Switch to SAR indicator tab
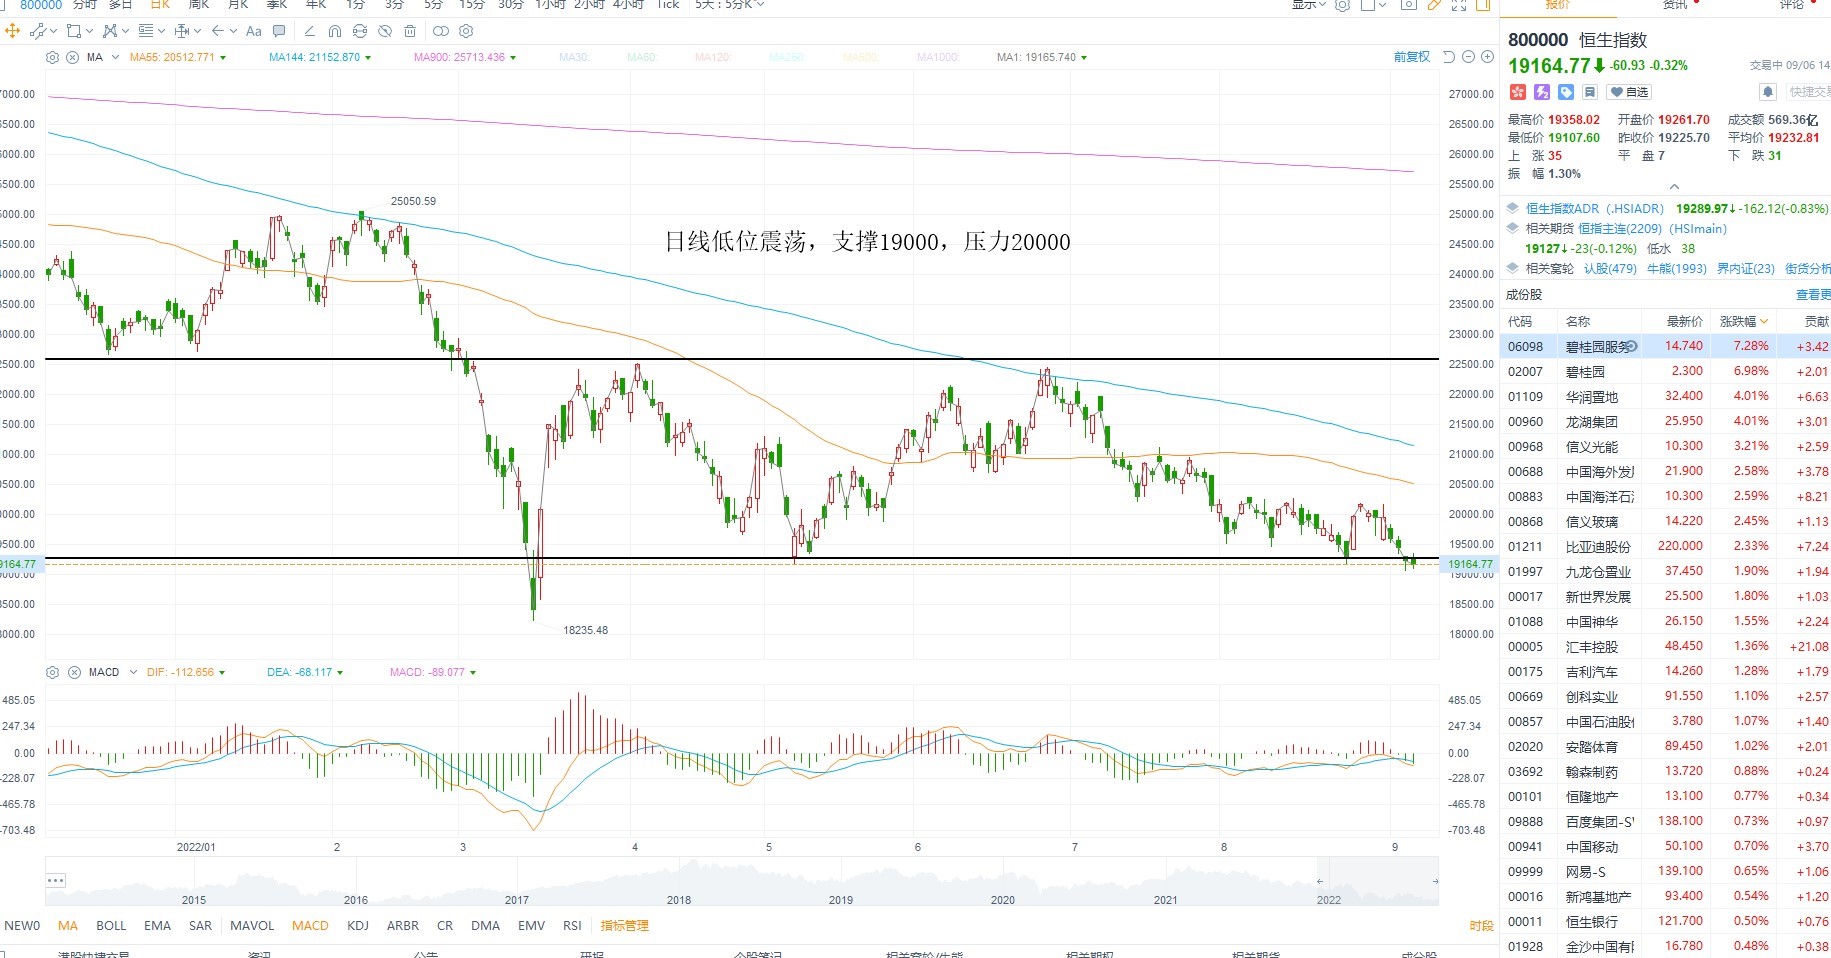Viewport: 1831px width, 958px height. [x=200, y=925]
